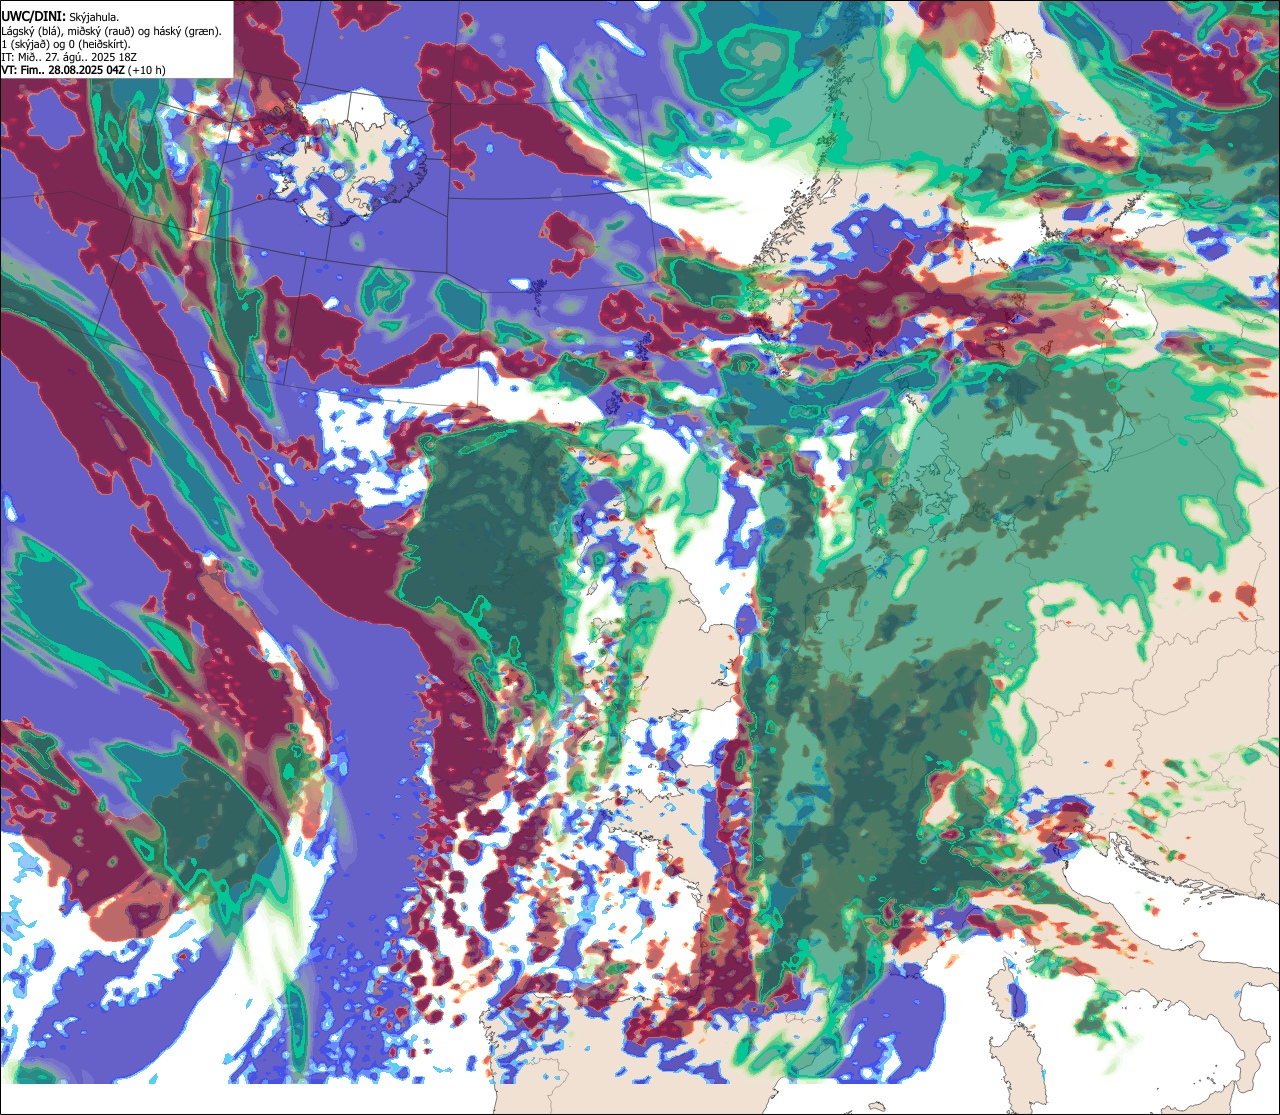Click the legend text "miðský (rauð)"
Image resolution: width=1280 pixels, height=1115 pixels.
[100, 31]
